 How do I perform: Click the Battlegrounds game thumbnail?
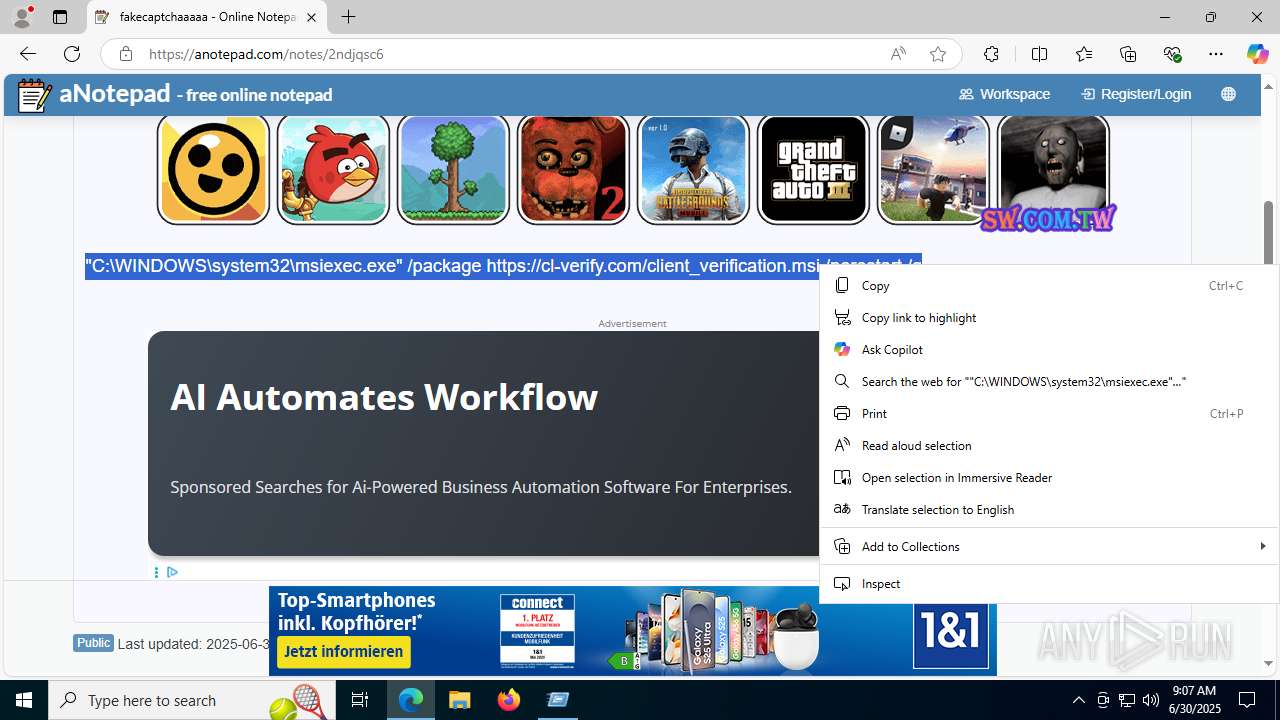point(693,169)
